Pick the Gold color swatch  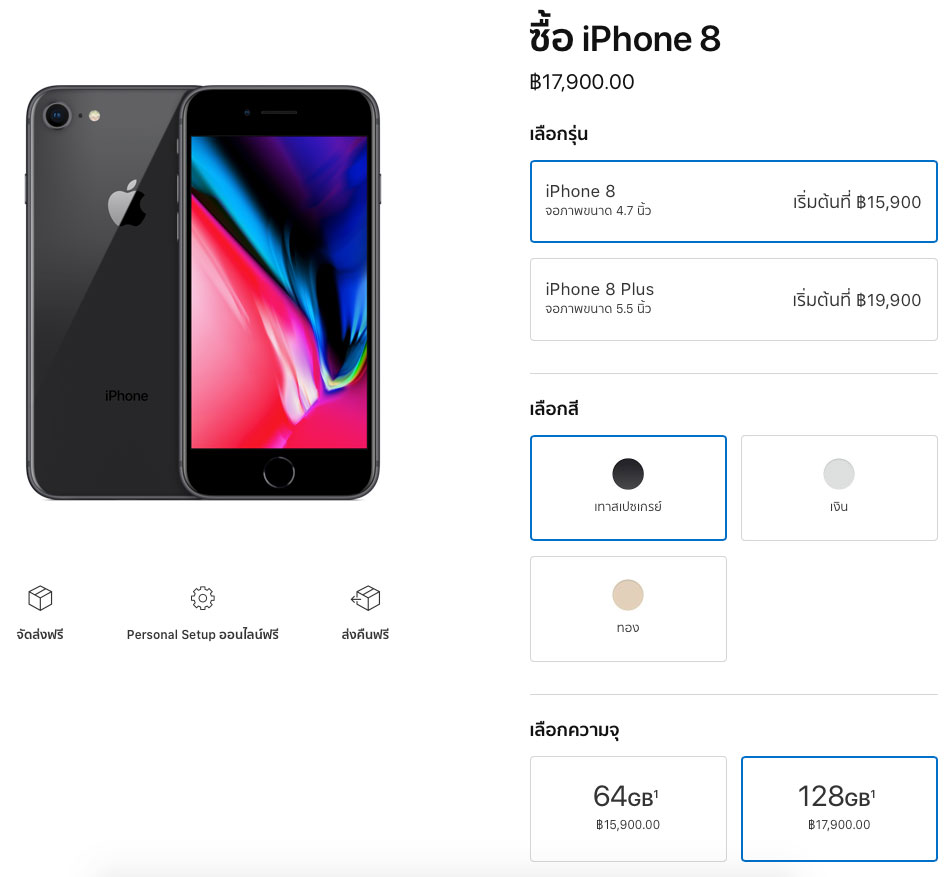[x=628, y=595]
